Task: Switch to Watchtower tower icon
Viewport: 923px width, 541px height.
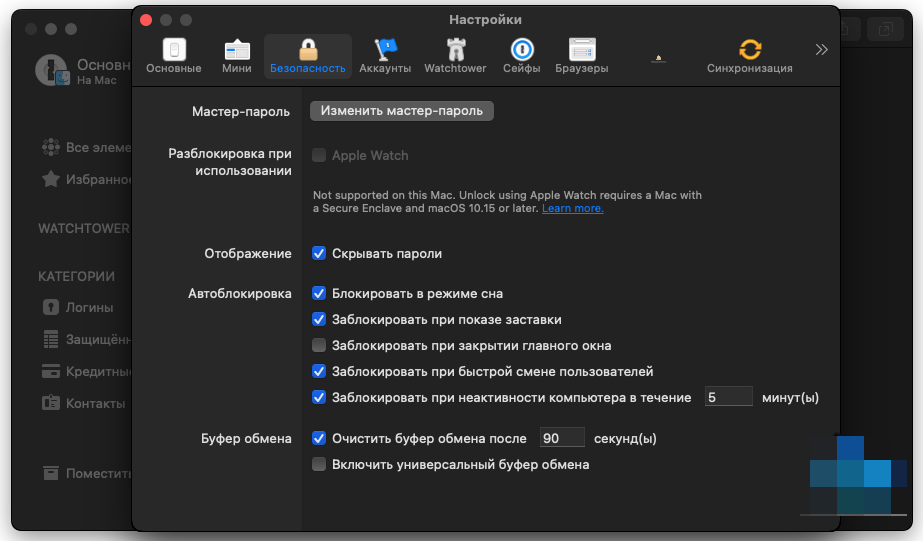Action: [455, 50]
